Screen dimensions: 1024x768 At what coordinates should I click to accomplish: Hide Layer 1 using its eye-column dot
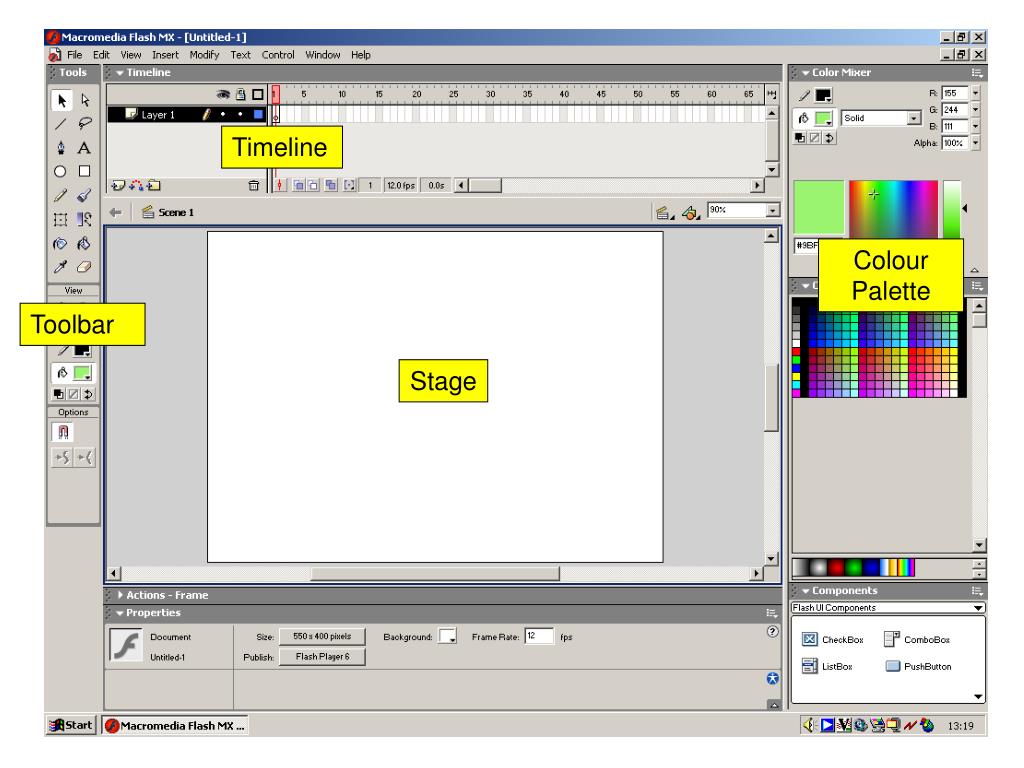pos(223,114)
